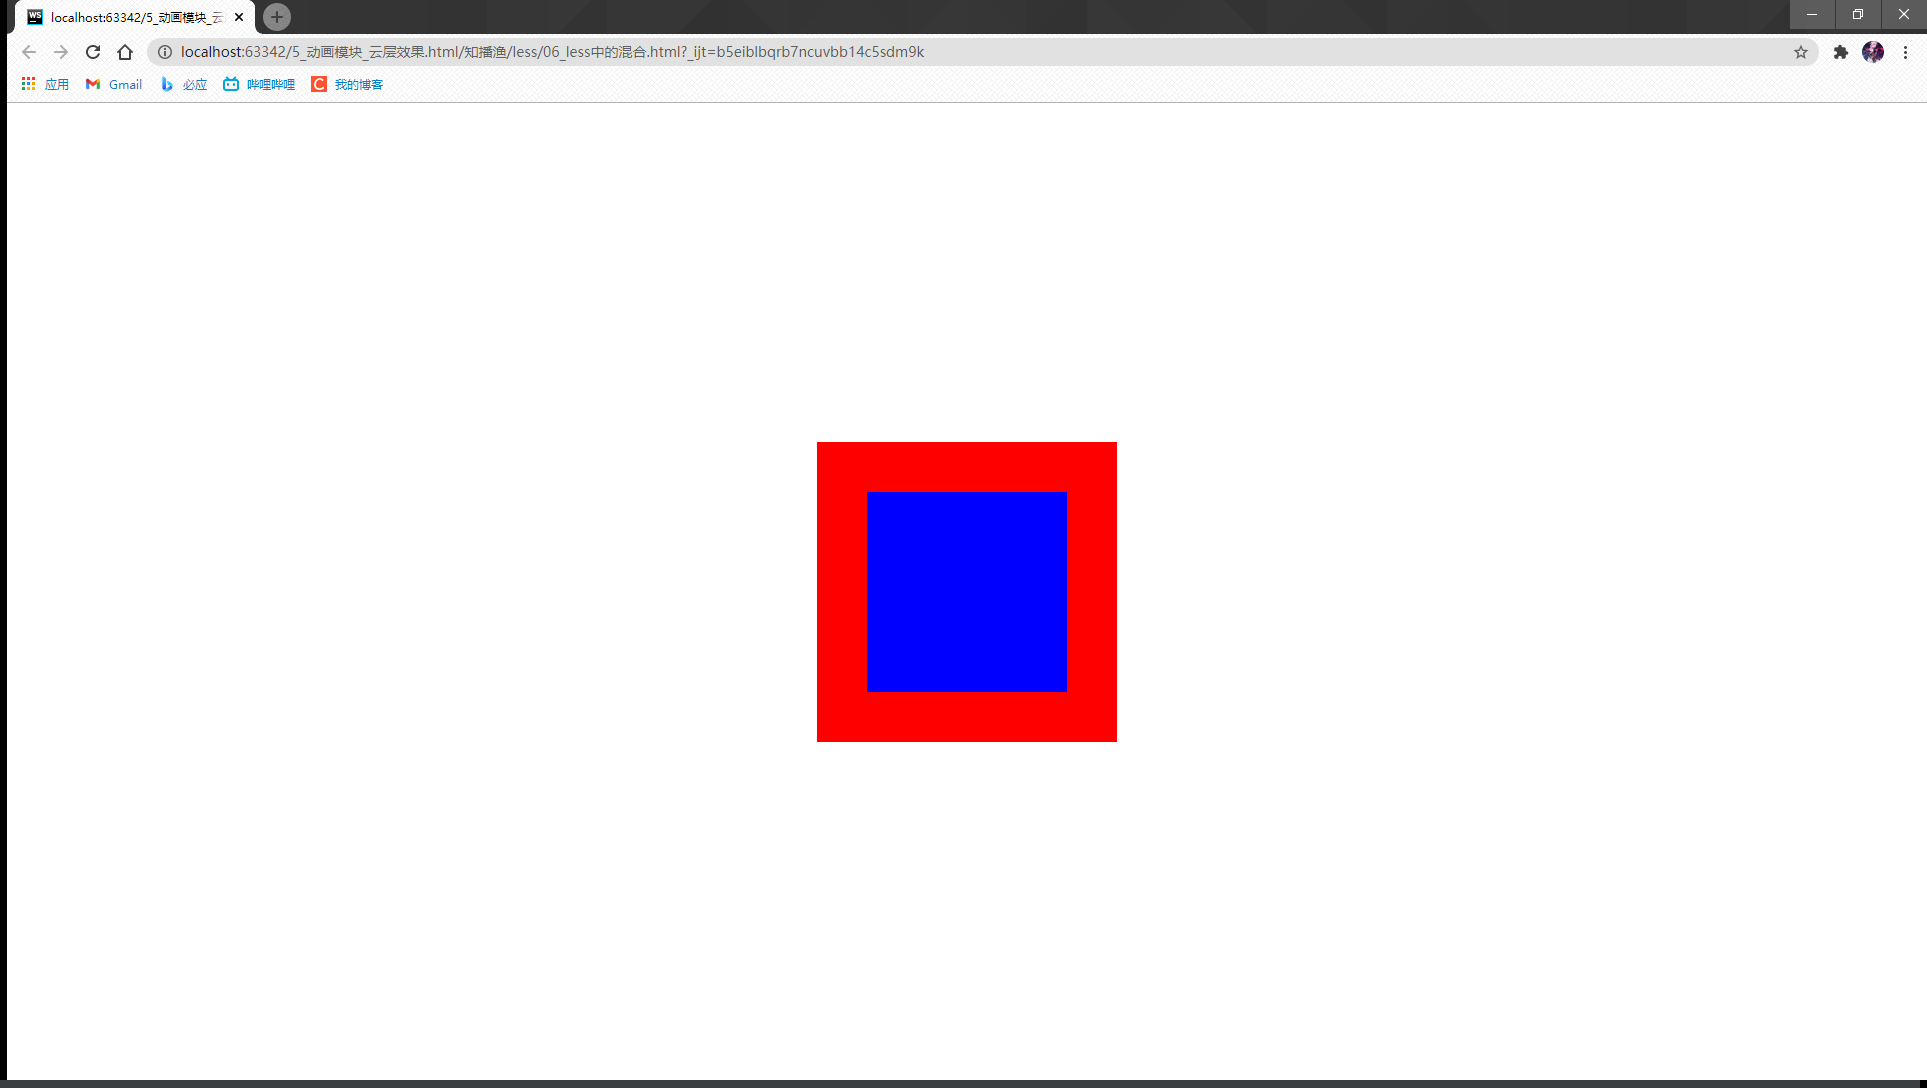Viewport: 1927px width, 1088px height.
Task: Open the 应用 apps bookmark
Action: [x=45, y=84]
